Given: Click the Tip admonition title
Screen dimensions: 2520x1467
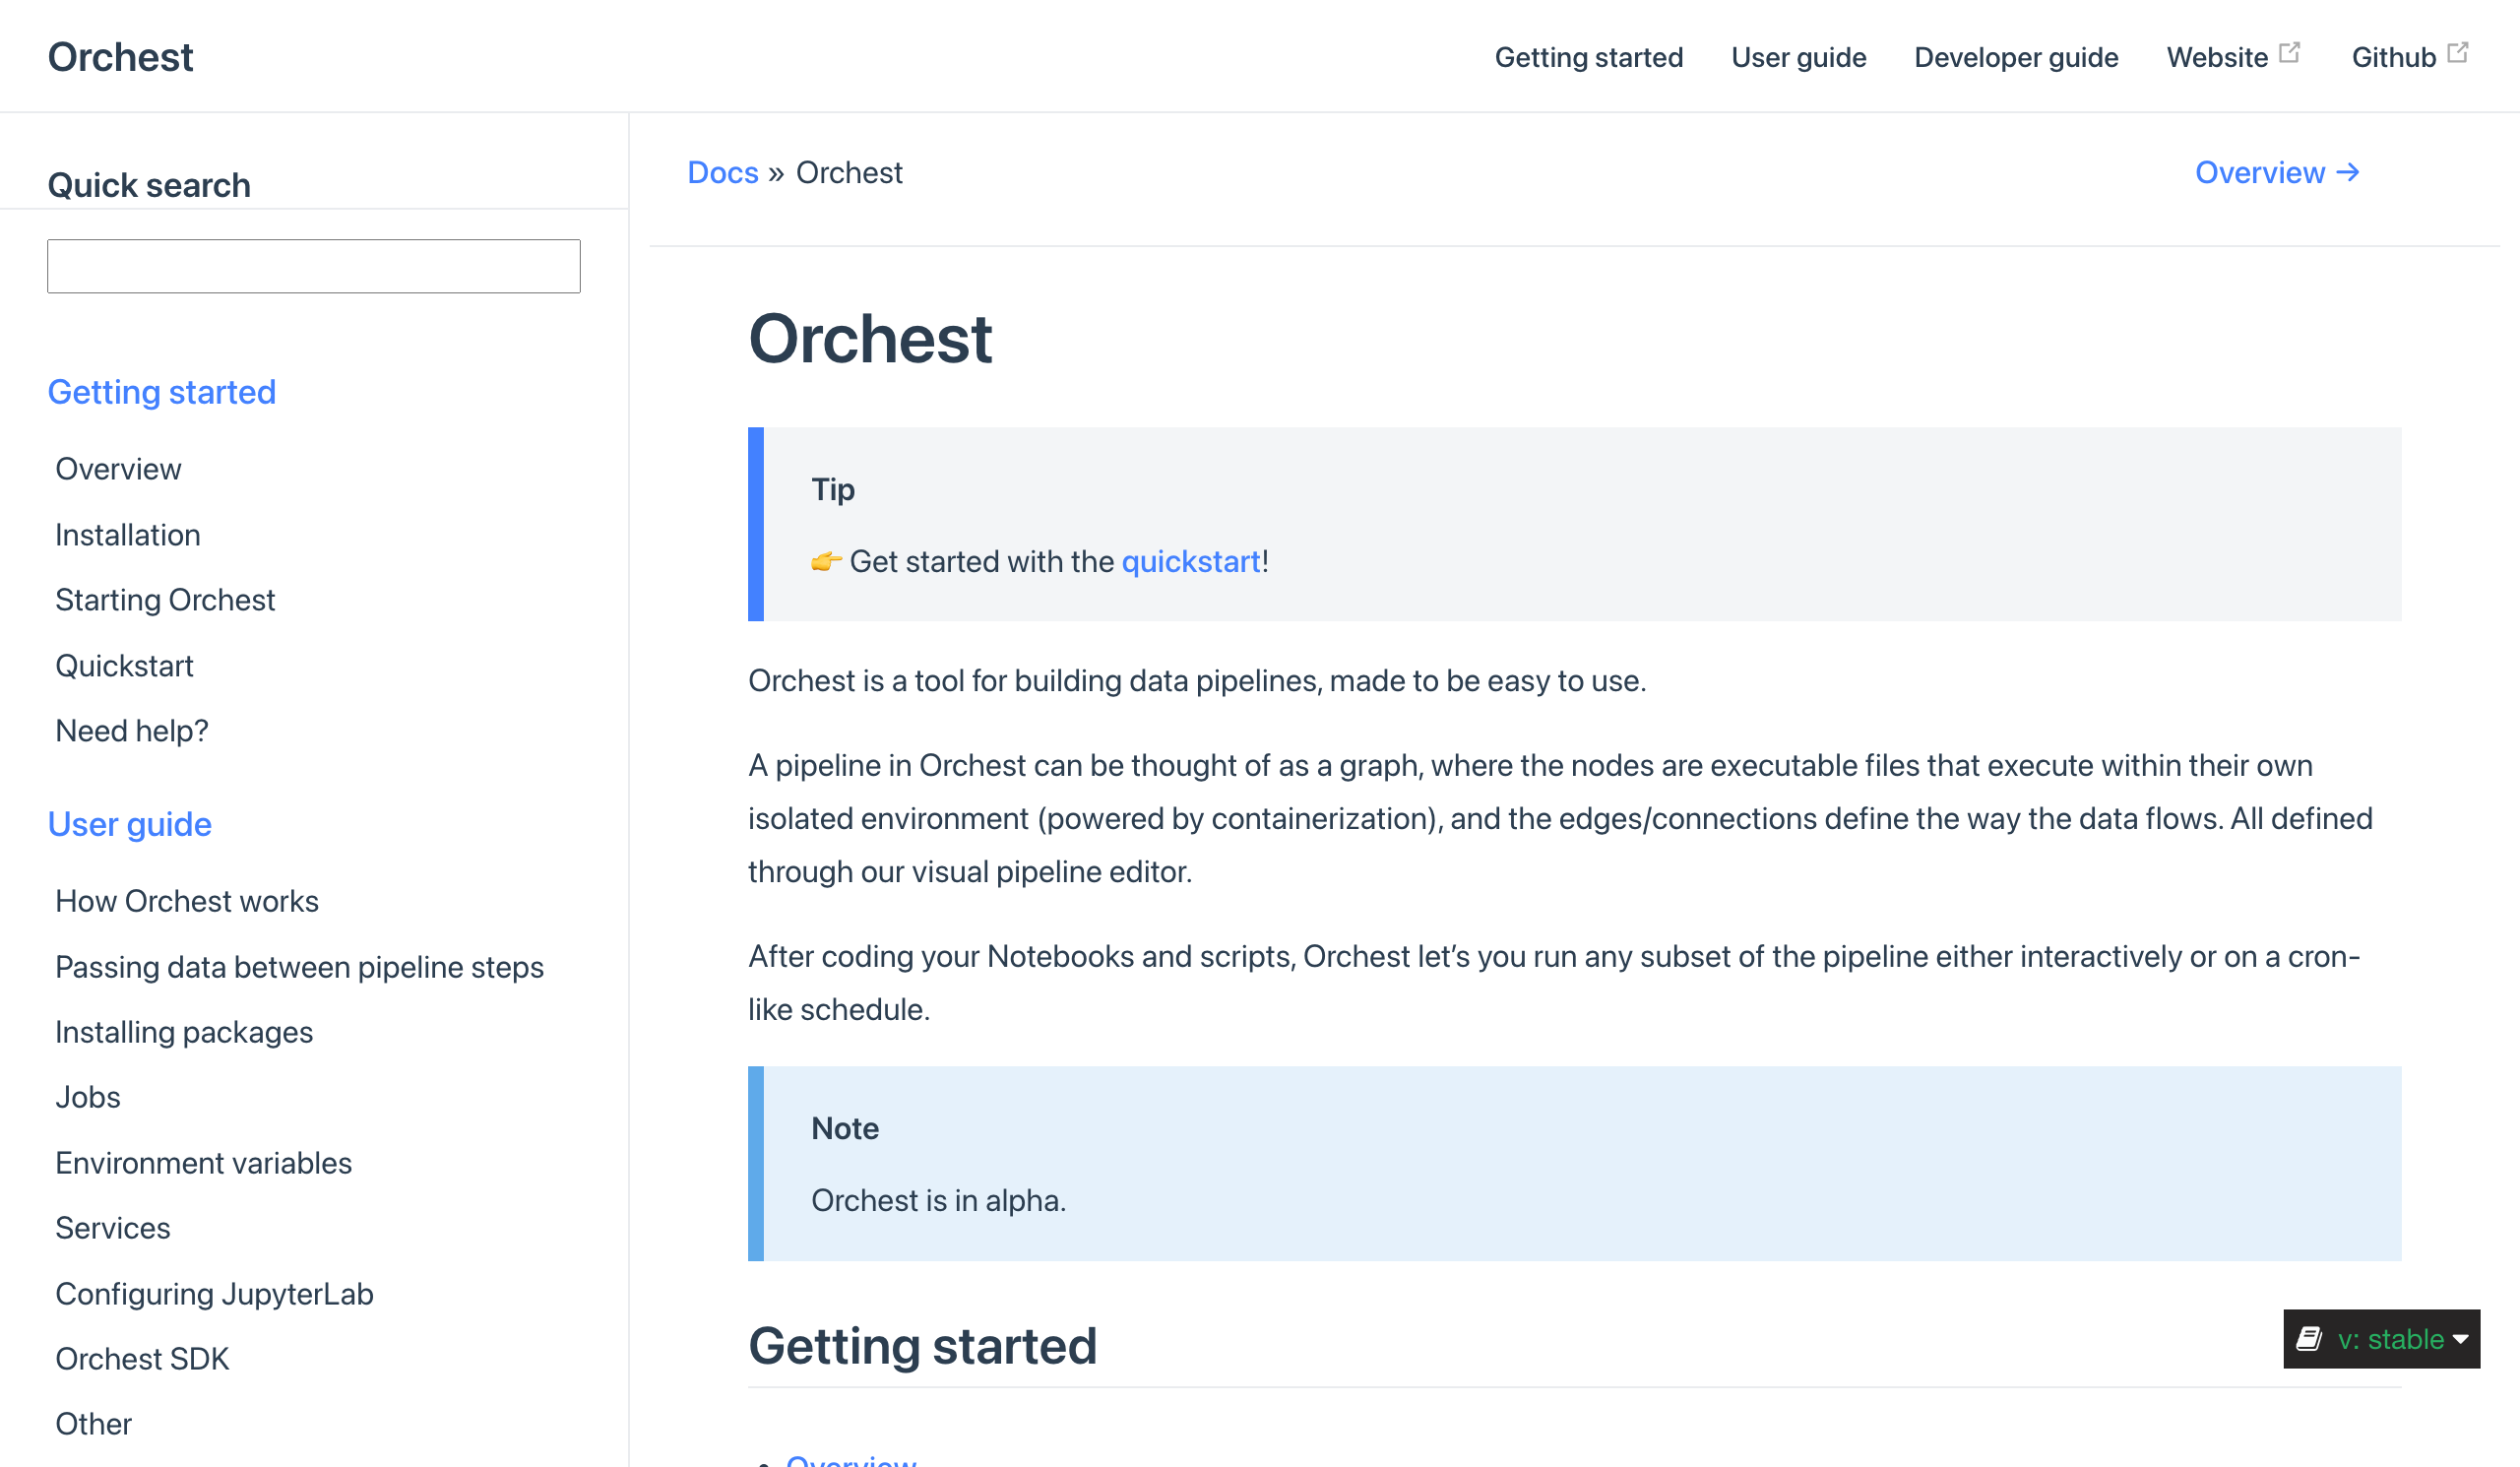Looking at the screenshot, I should (x=833, y=490).
